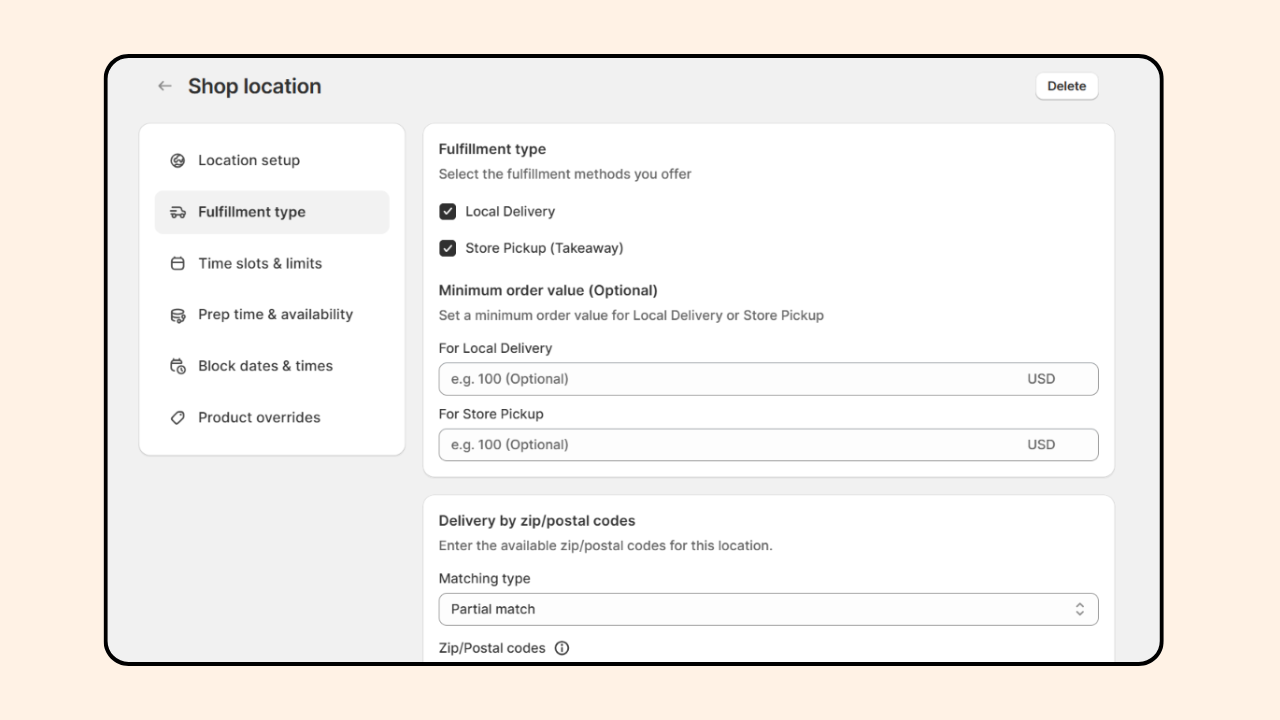Screen dimensions: 1280x720
Task: Click the Block dates & times icon
Action: pos(178,366)
